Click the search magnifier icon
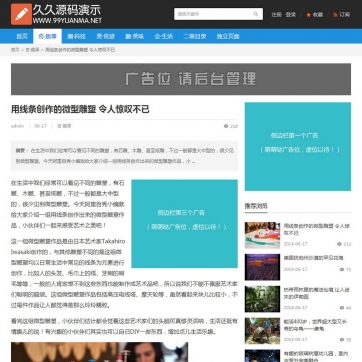Screen dimensions: 362x362 [x=256, y=14]
